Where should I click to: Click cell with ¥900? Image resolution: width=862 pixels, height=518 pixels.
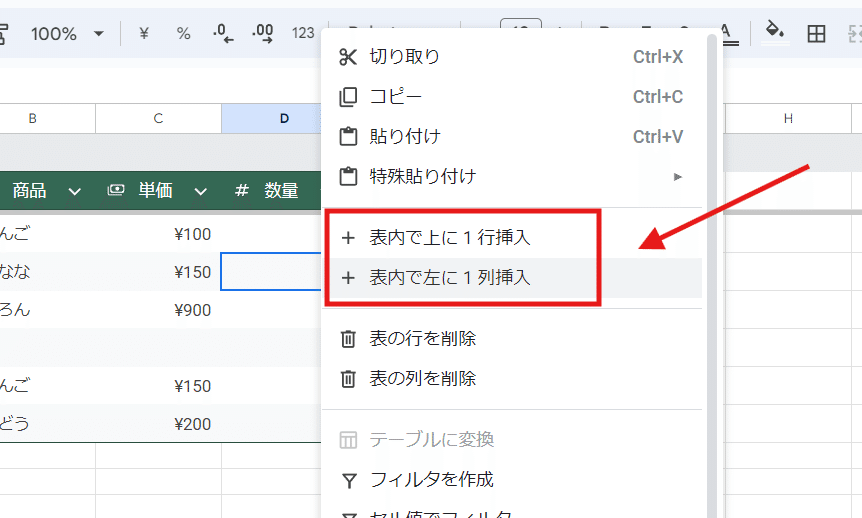tap(158, 310)
